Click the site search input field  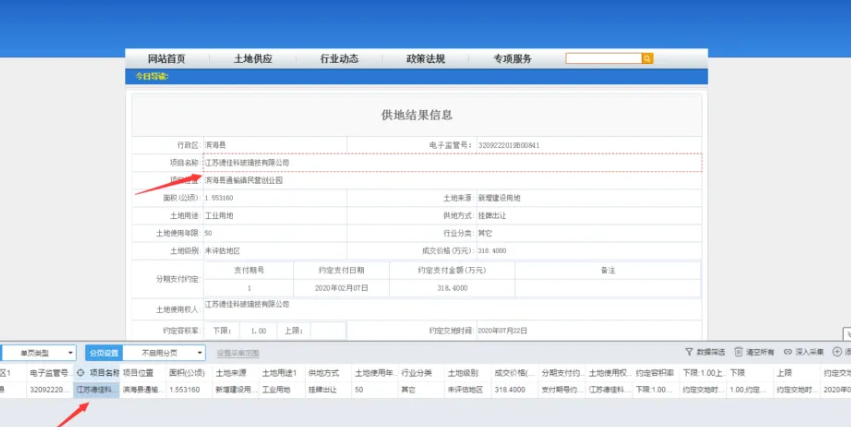603,59
